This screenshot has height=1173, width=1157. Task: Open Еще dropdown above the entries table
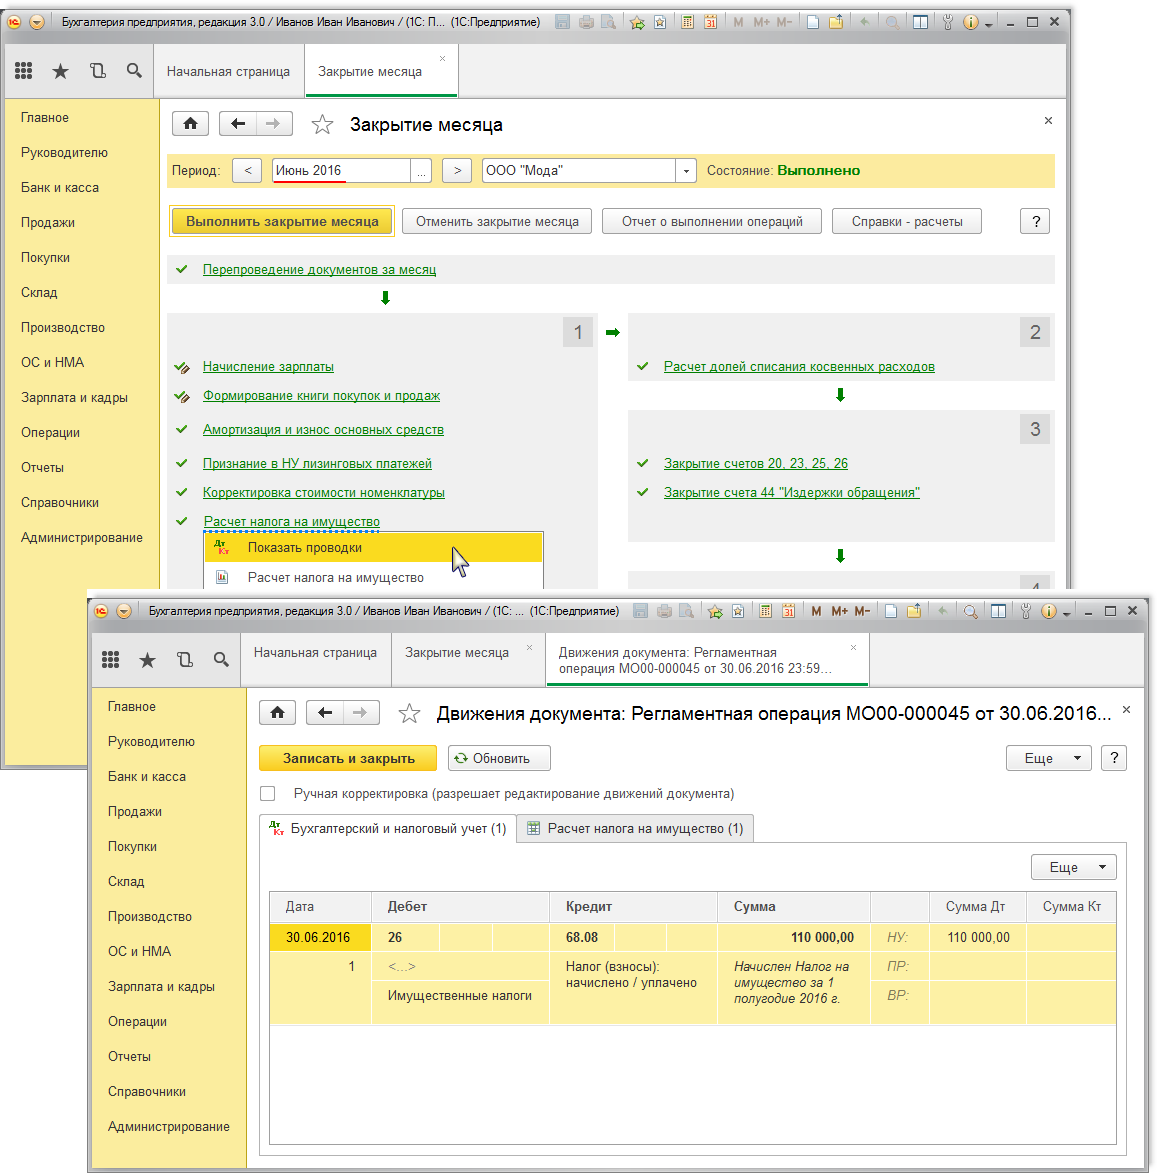pos(1073,867)
